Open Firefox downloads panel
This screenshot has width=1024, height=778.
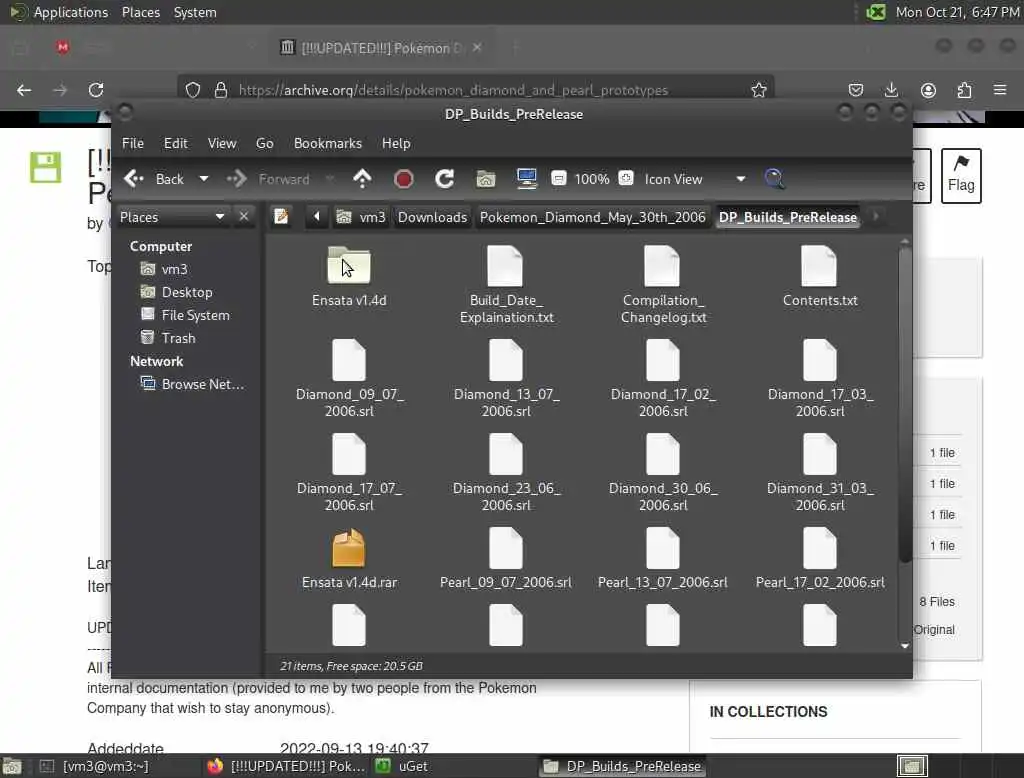(x=891, y=89)
